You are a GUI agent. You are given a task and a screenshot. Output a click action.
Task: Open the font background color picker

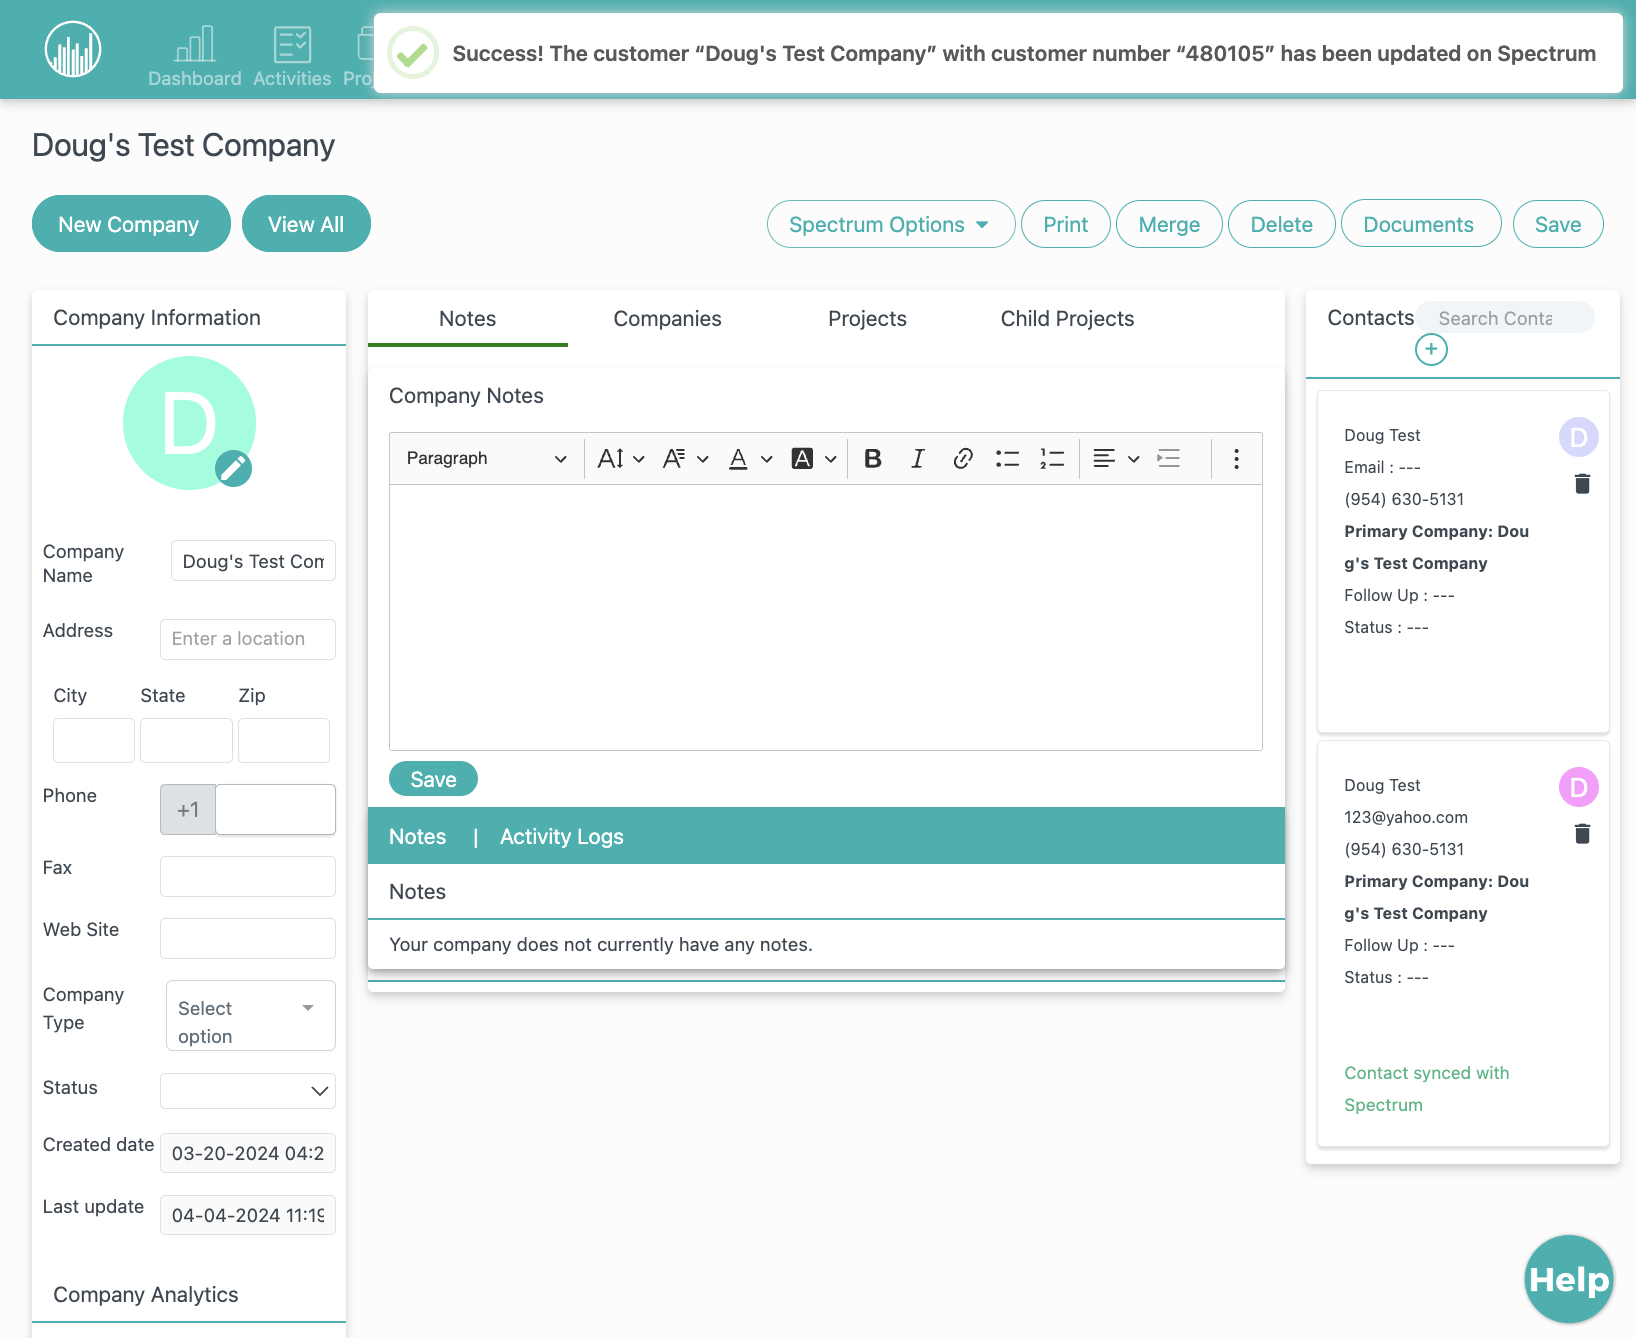(814, 458)
